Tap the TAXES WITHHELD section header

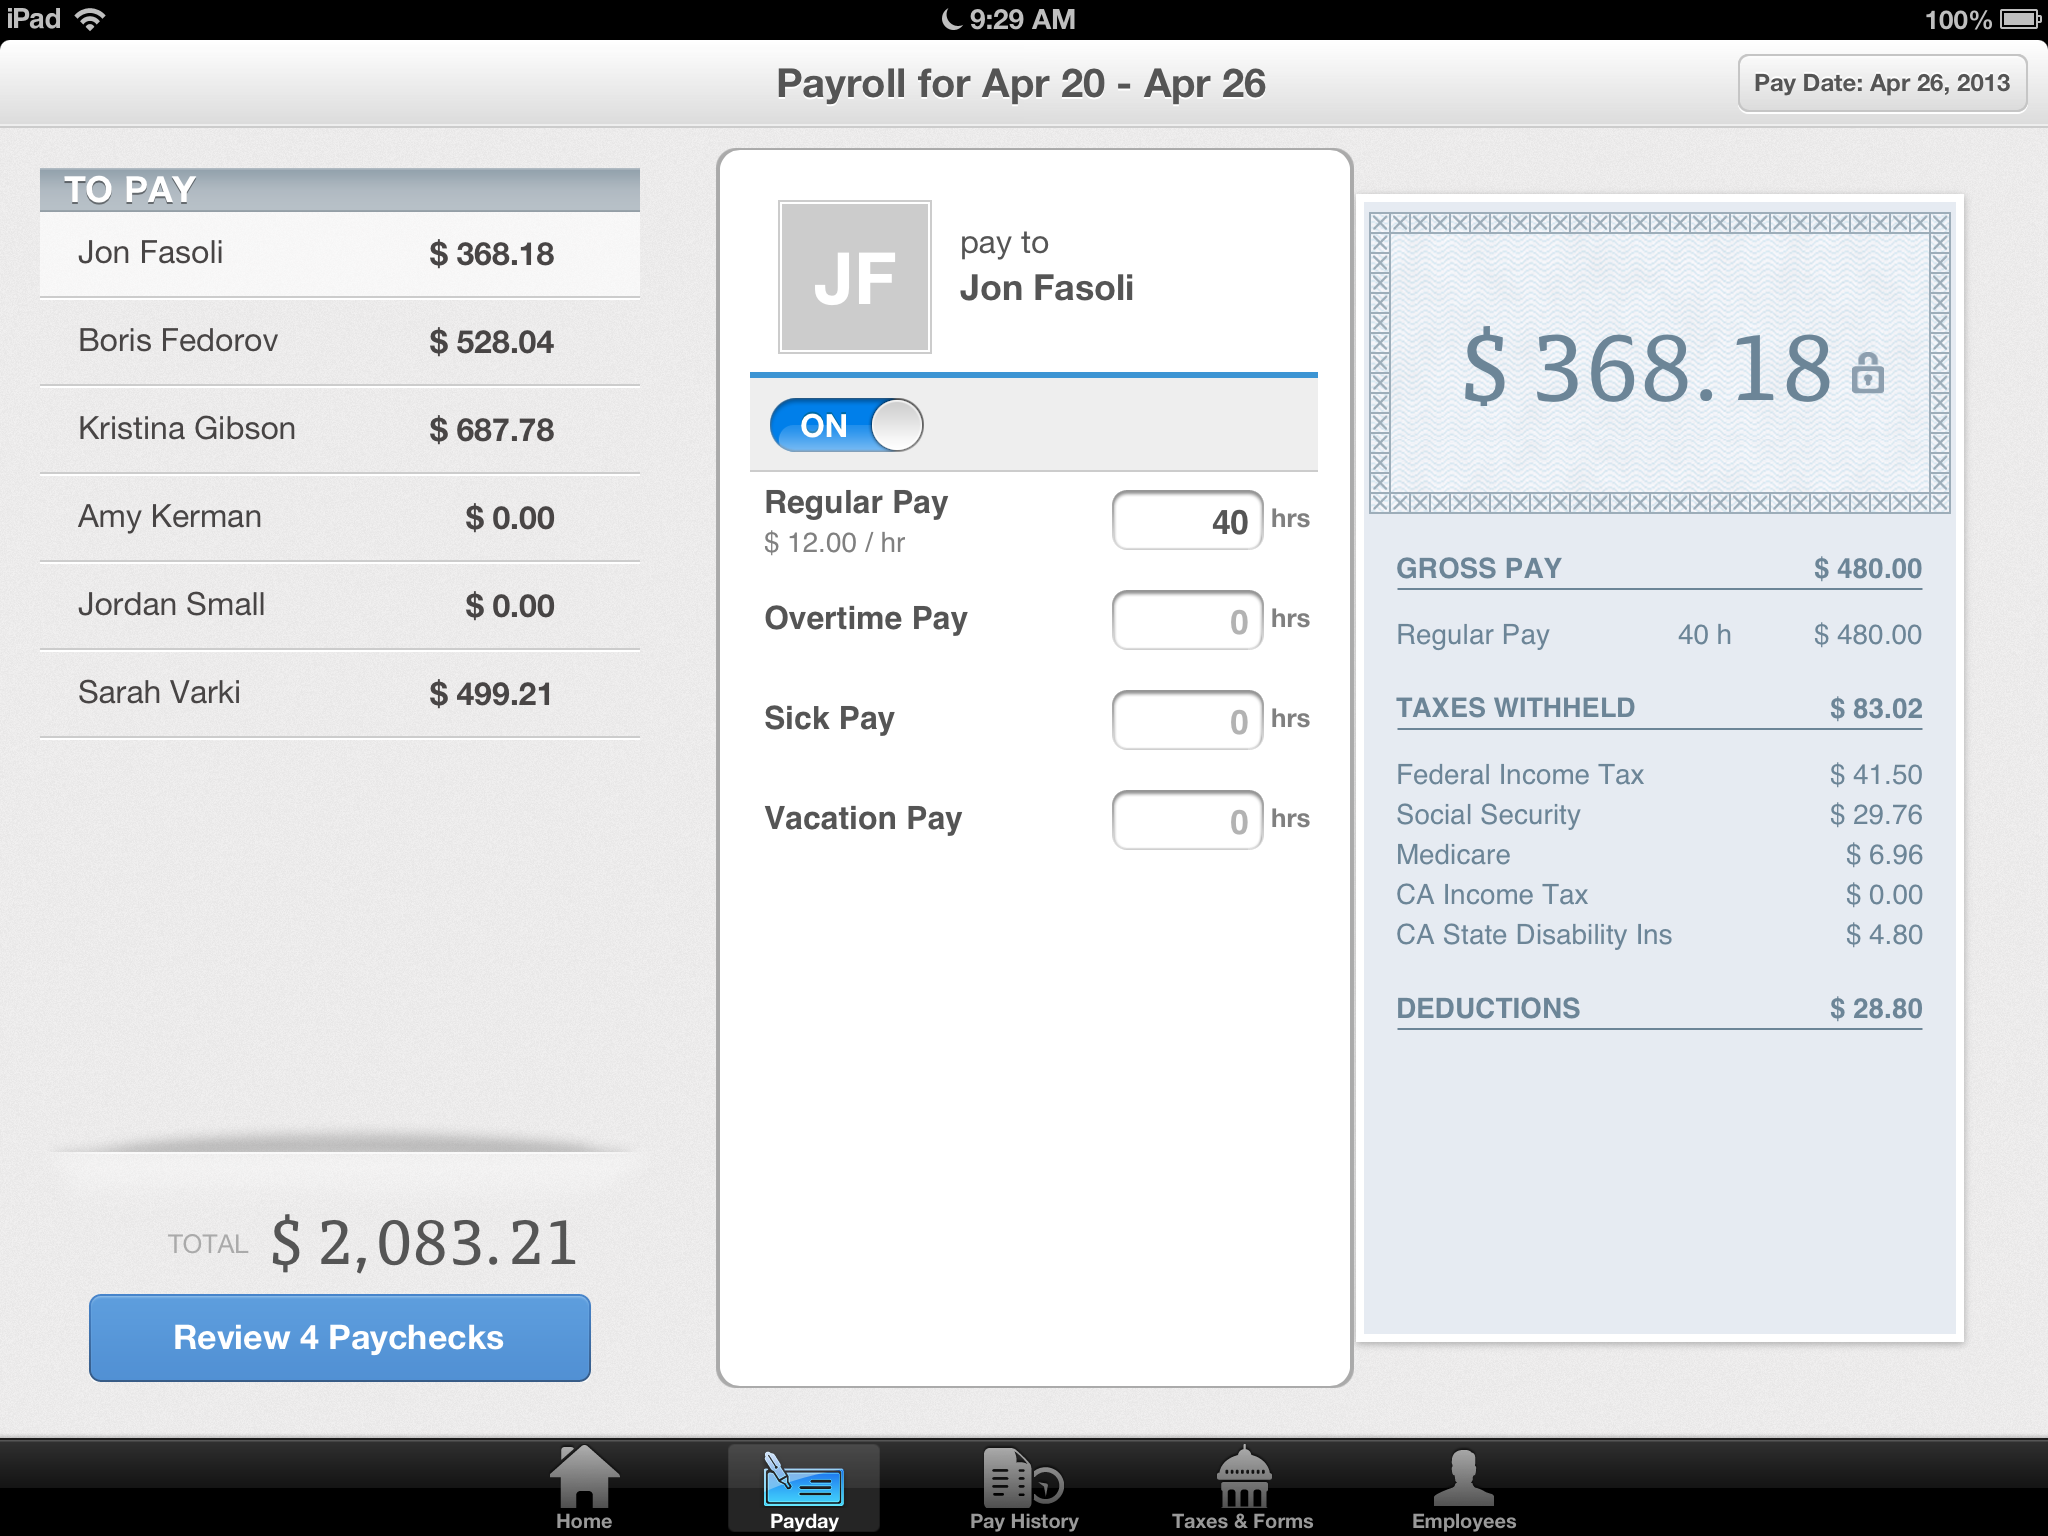point(1659,709)
